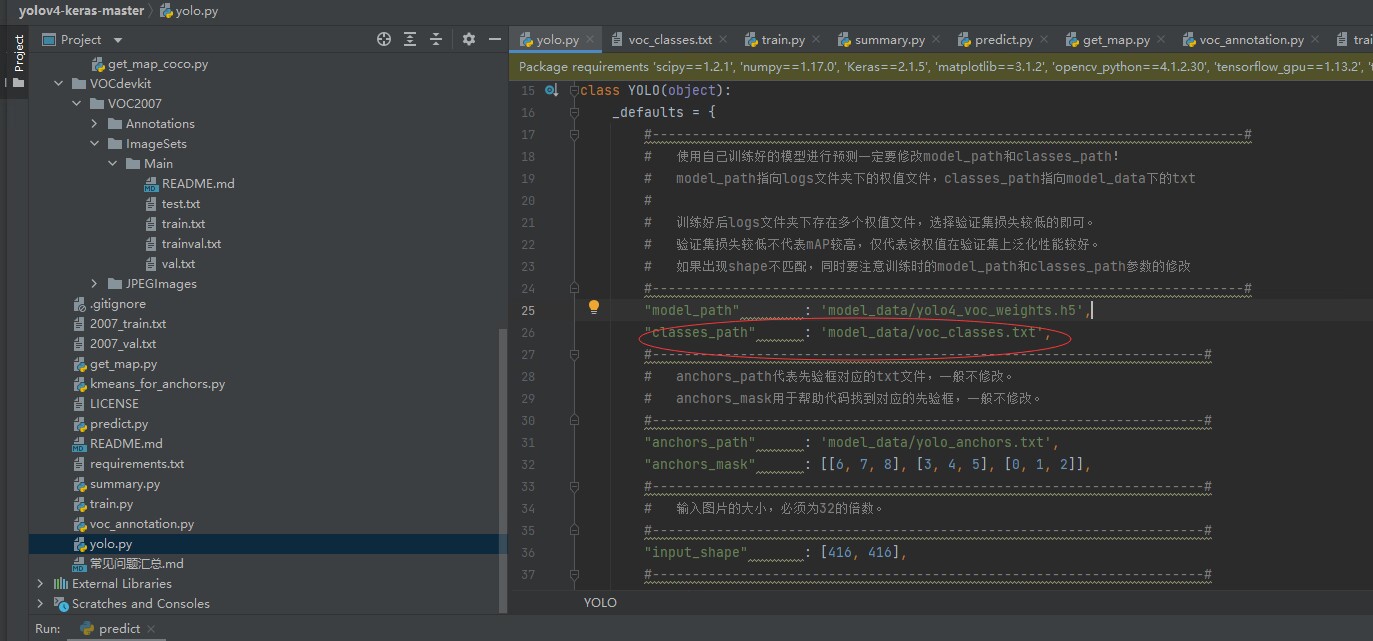Screen dimensions: 1373x641
Task: Switch to the train.py tab
Action: (783, 40)
